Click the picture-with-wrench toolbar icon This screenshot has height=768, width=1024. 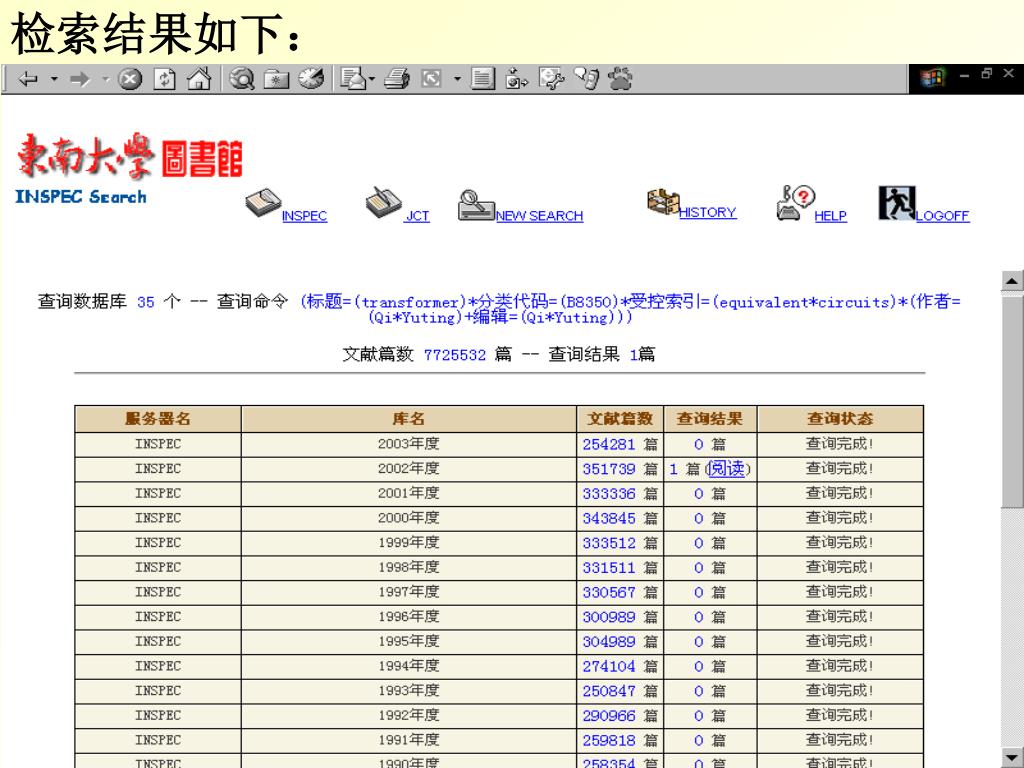coord(552,79)
